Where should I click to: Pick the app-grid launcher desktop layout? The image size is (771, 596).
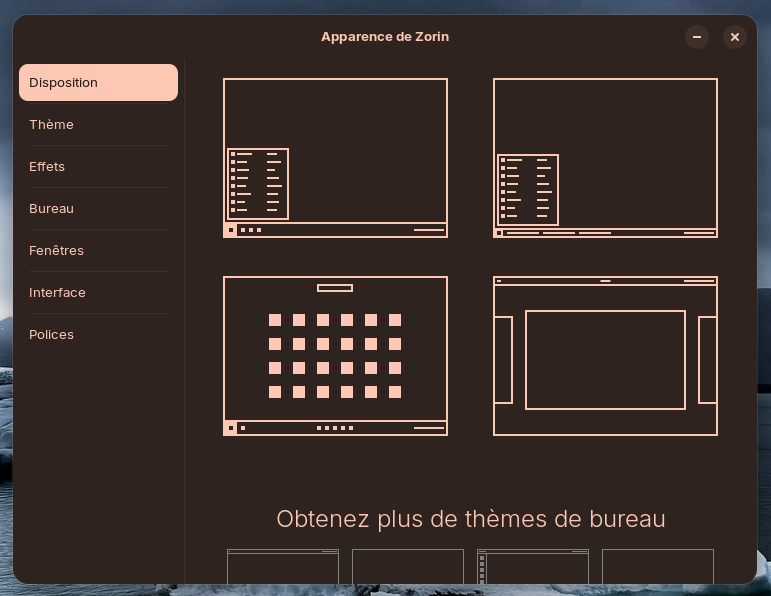[335, 356]
